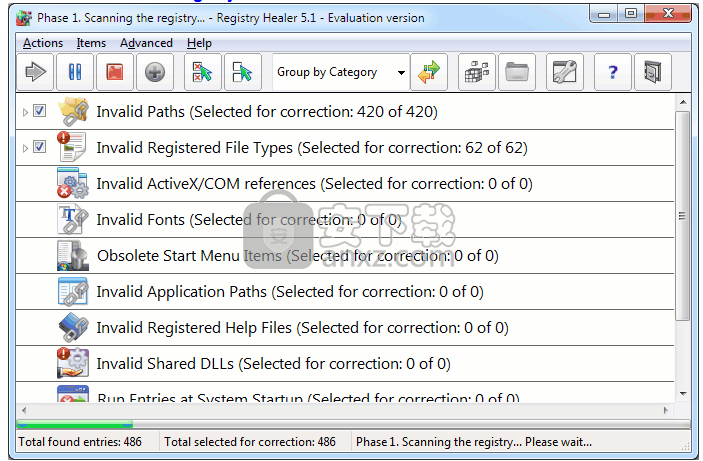Select the Invalid Paths row text
The width and height of the screenshot is (703, 461).
tap(267, 112)
